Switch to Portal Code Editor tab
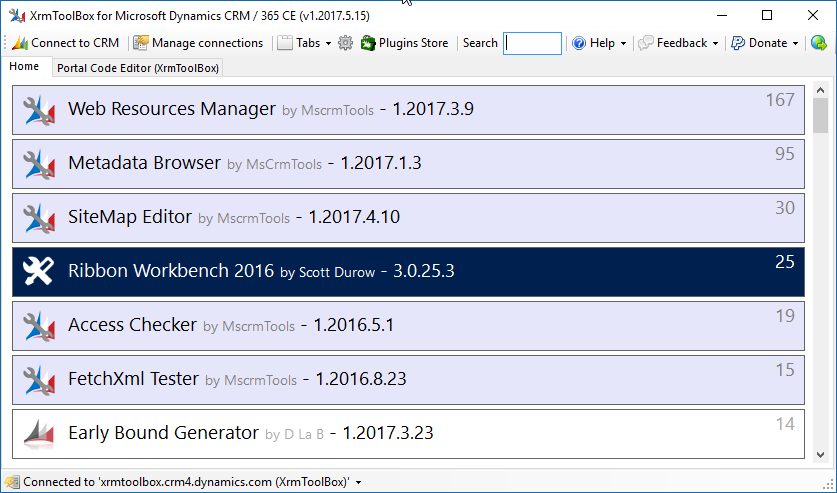Screen dimensions: 837x493 pos(137,68)
